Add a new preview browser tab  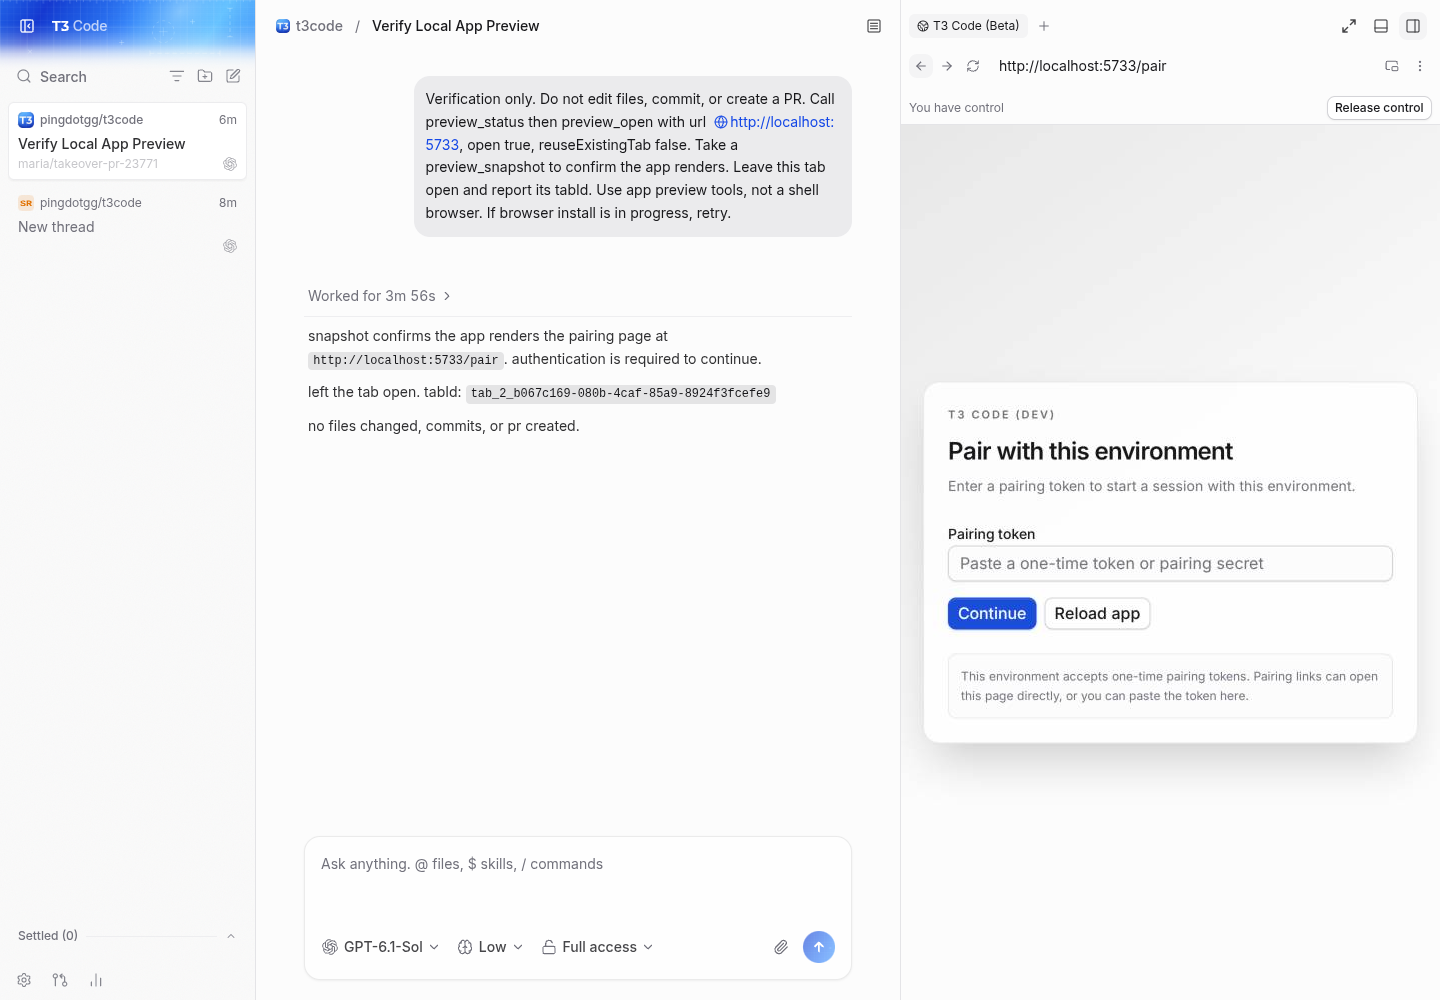[x=1044, y=26]
